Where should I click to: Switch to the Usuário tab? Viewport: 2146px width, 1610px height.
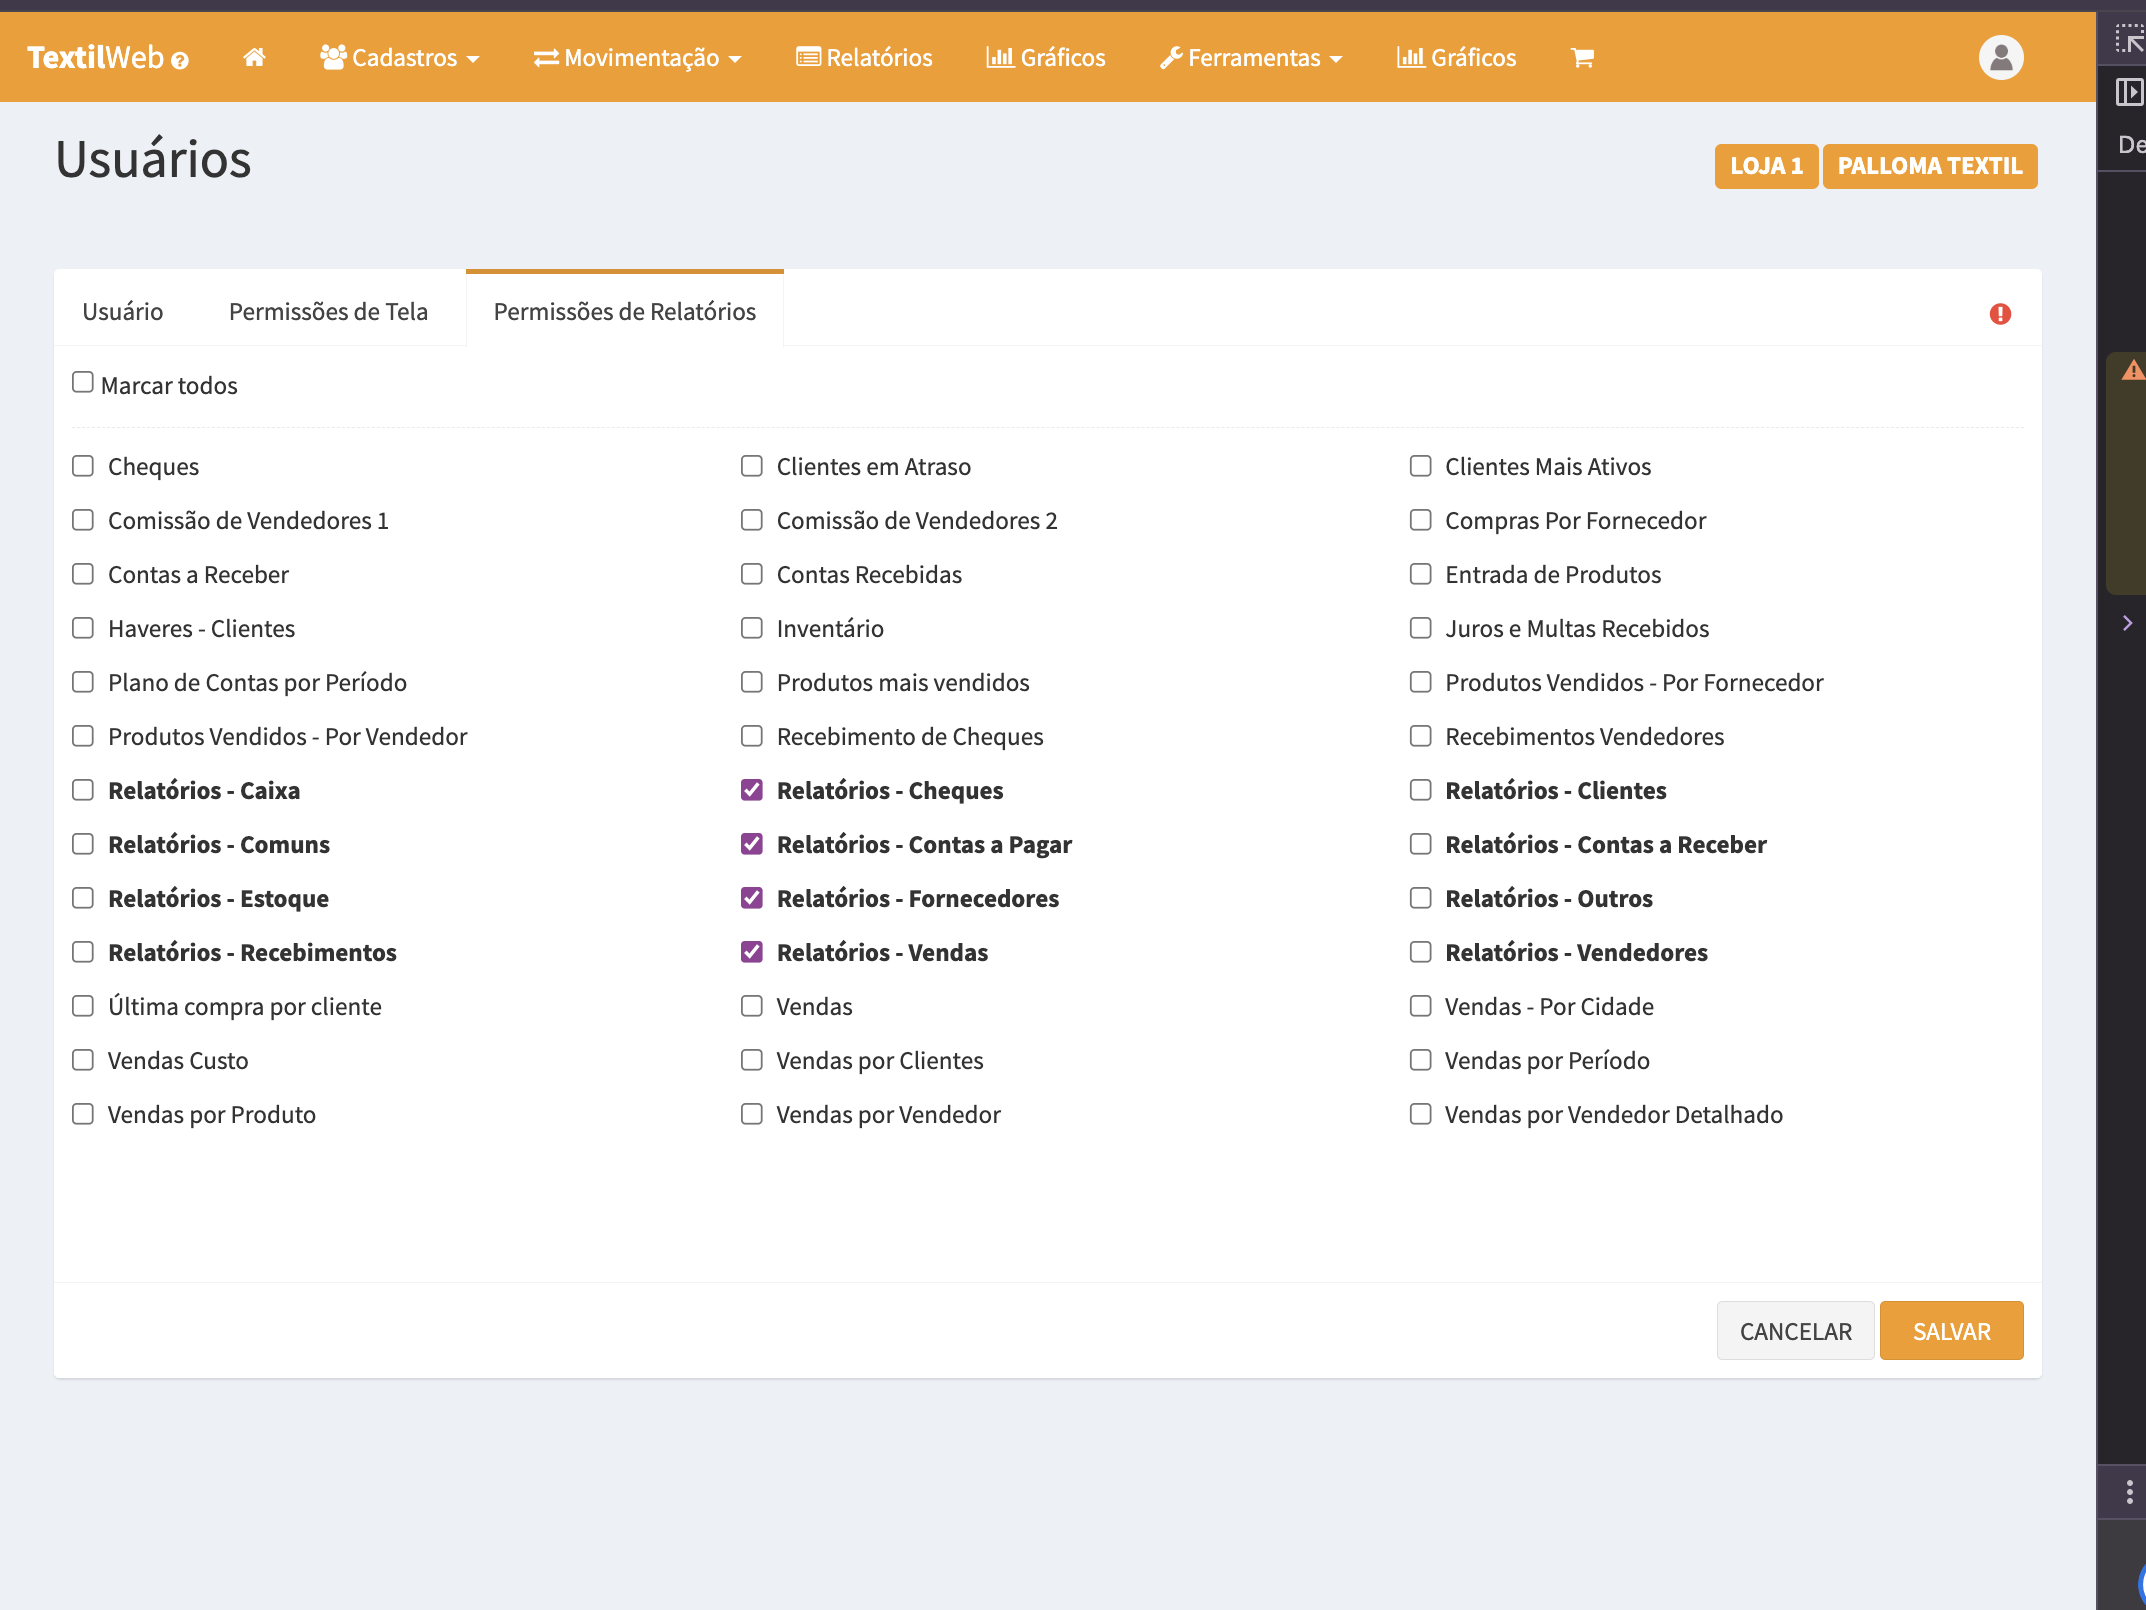(123, 311)
